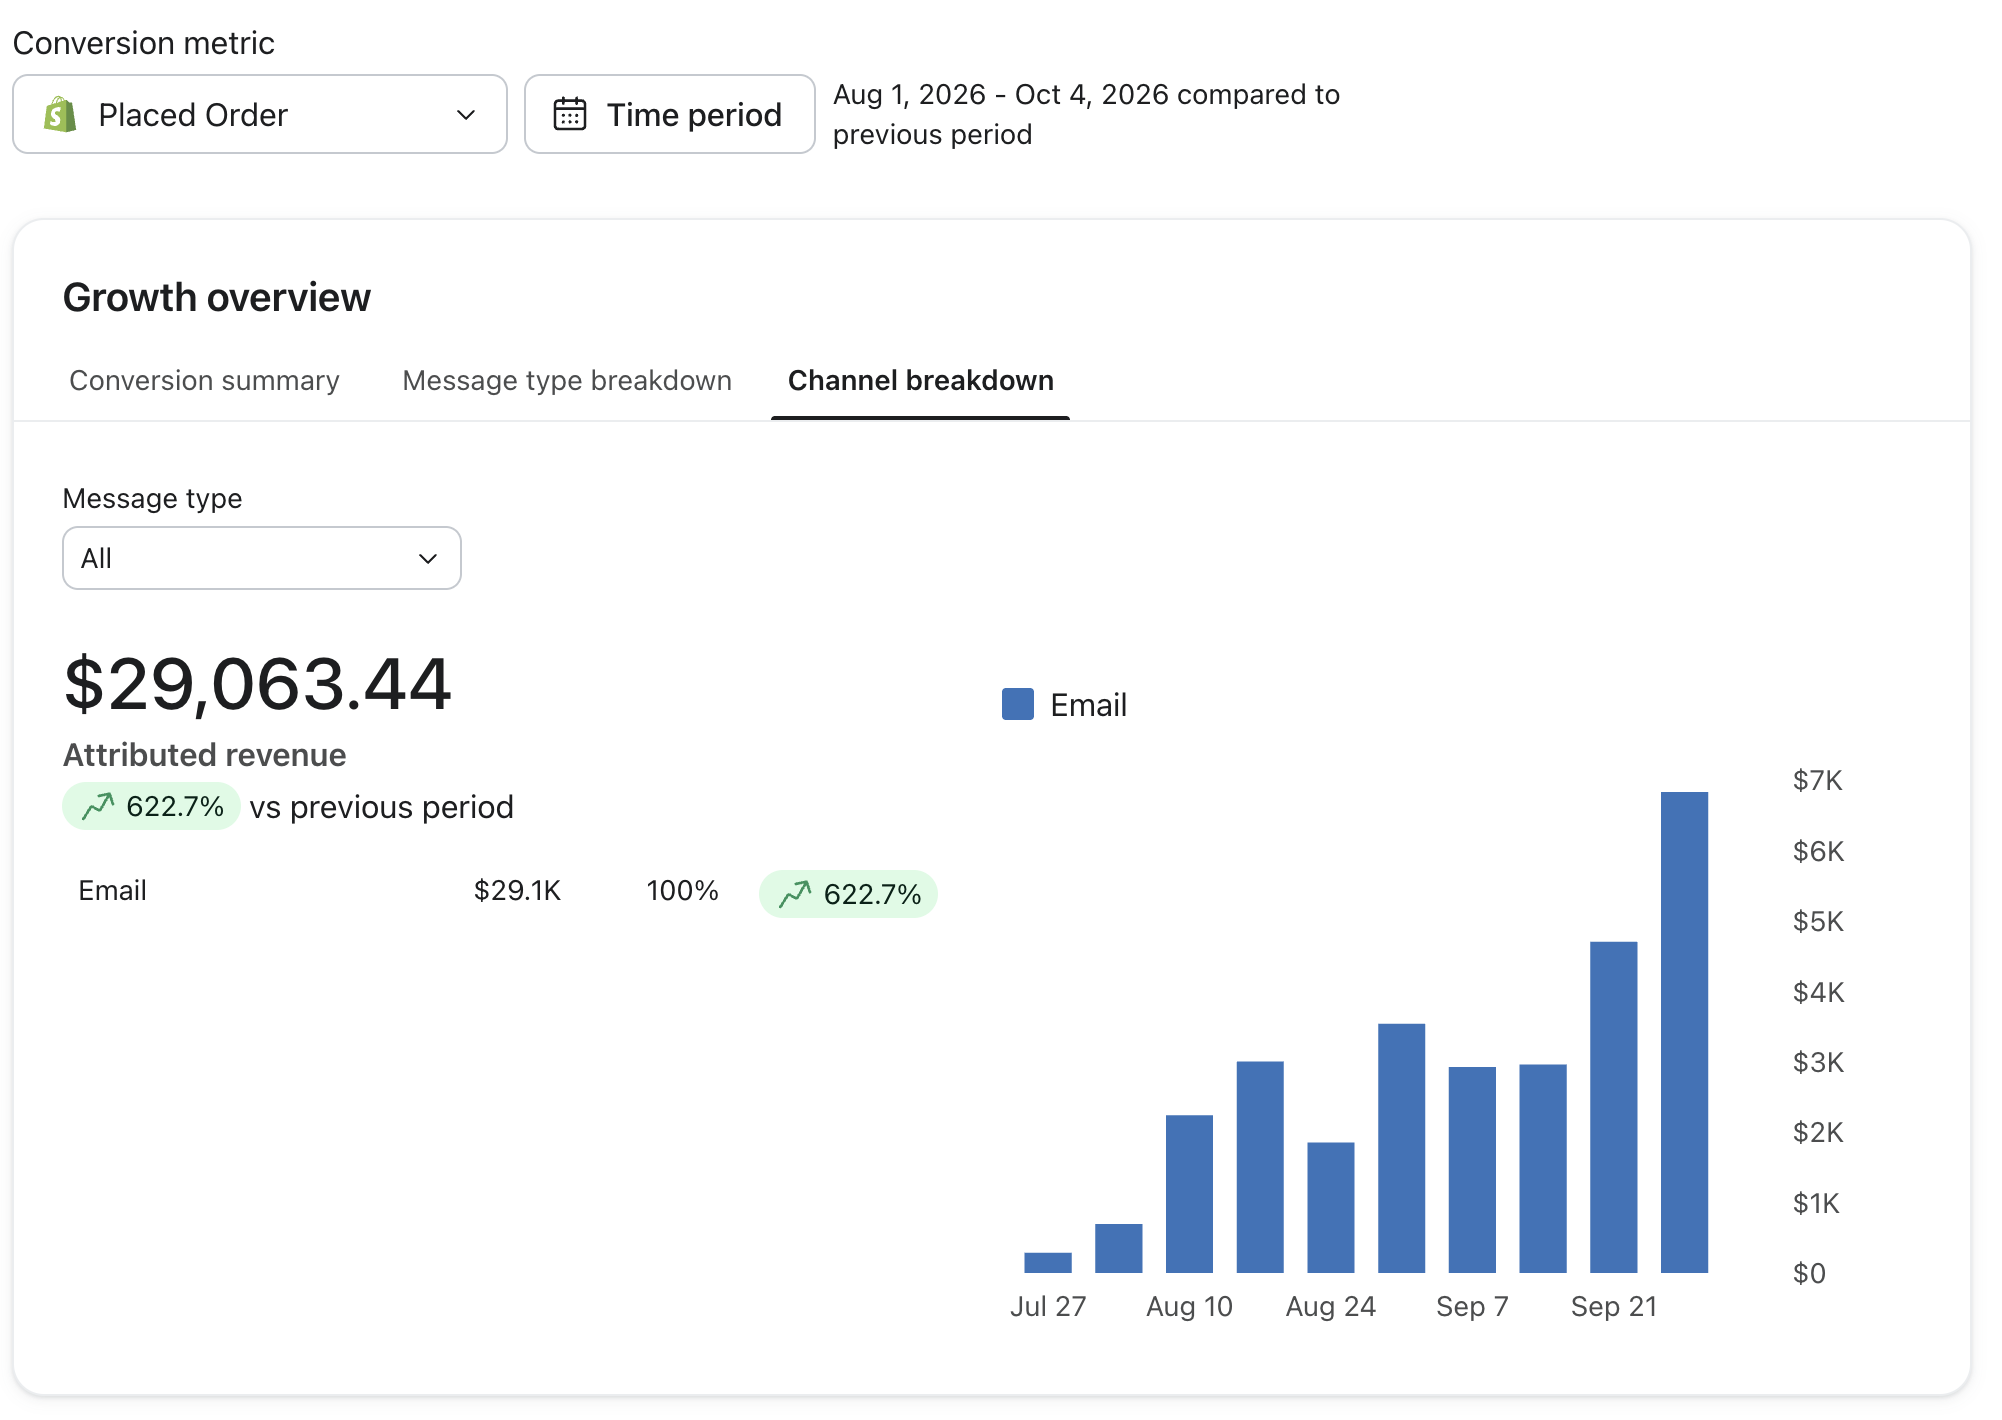Click the trend arrow icon in Email row badge
The width and height of the screenshot is (2002, 1420).
click(795, 893)
